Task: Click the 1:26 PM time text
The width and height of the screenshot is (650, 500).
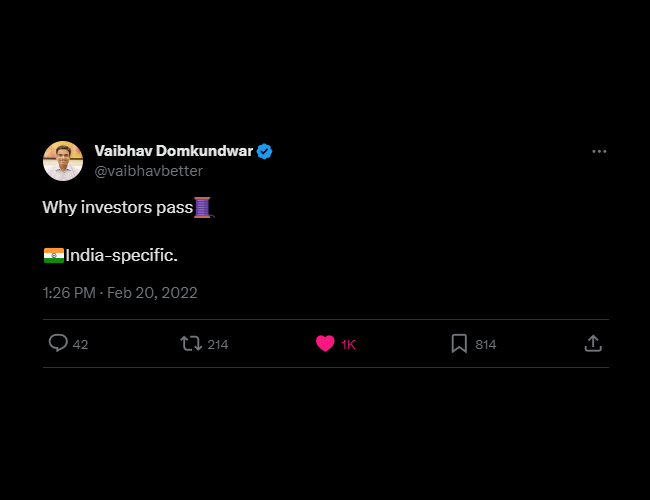Action: click(x=69, y=293)
